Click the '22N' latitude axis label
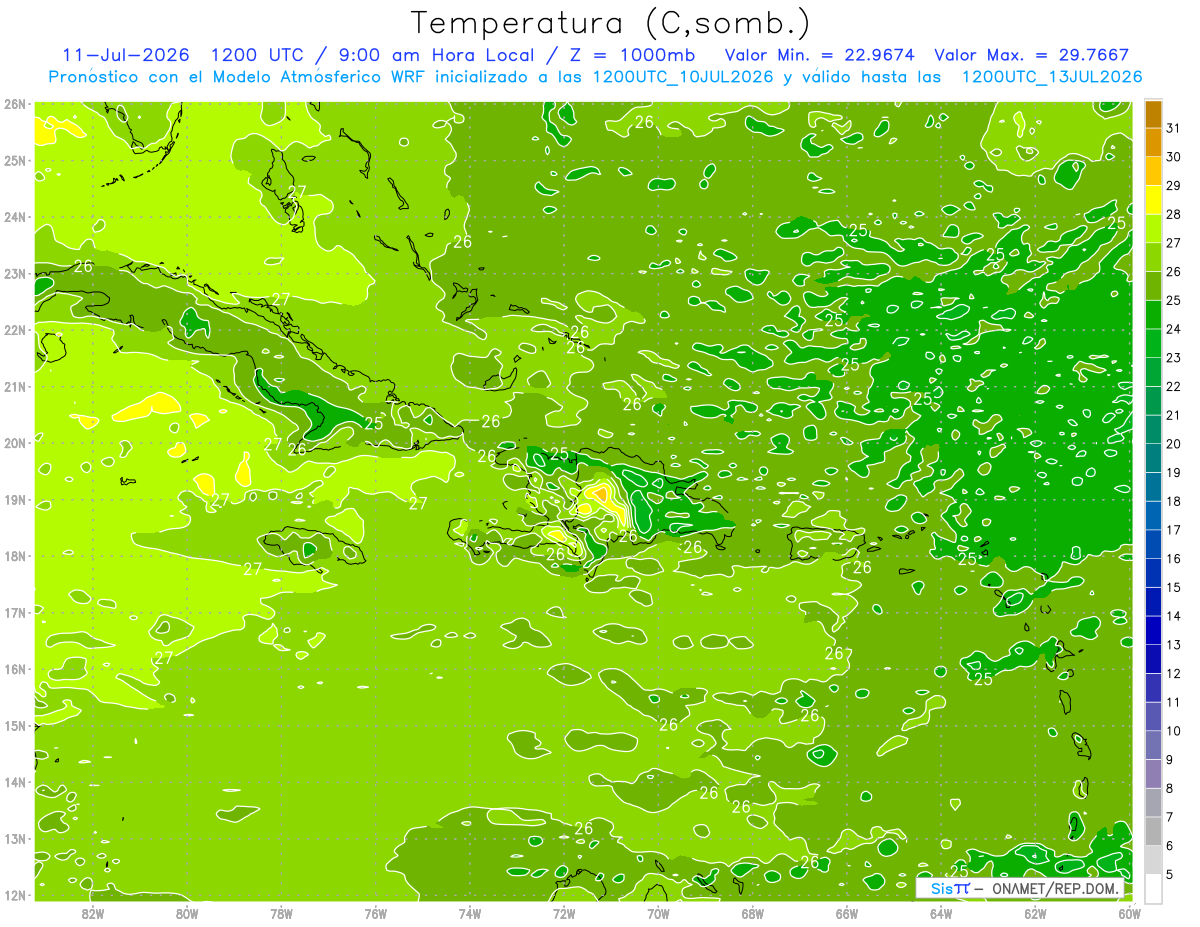Image resolution: width=1200 pixels, height=927 pixels. [x=14, y=330]
